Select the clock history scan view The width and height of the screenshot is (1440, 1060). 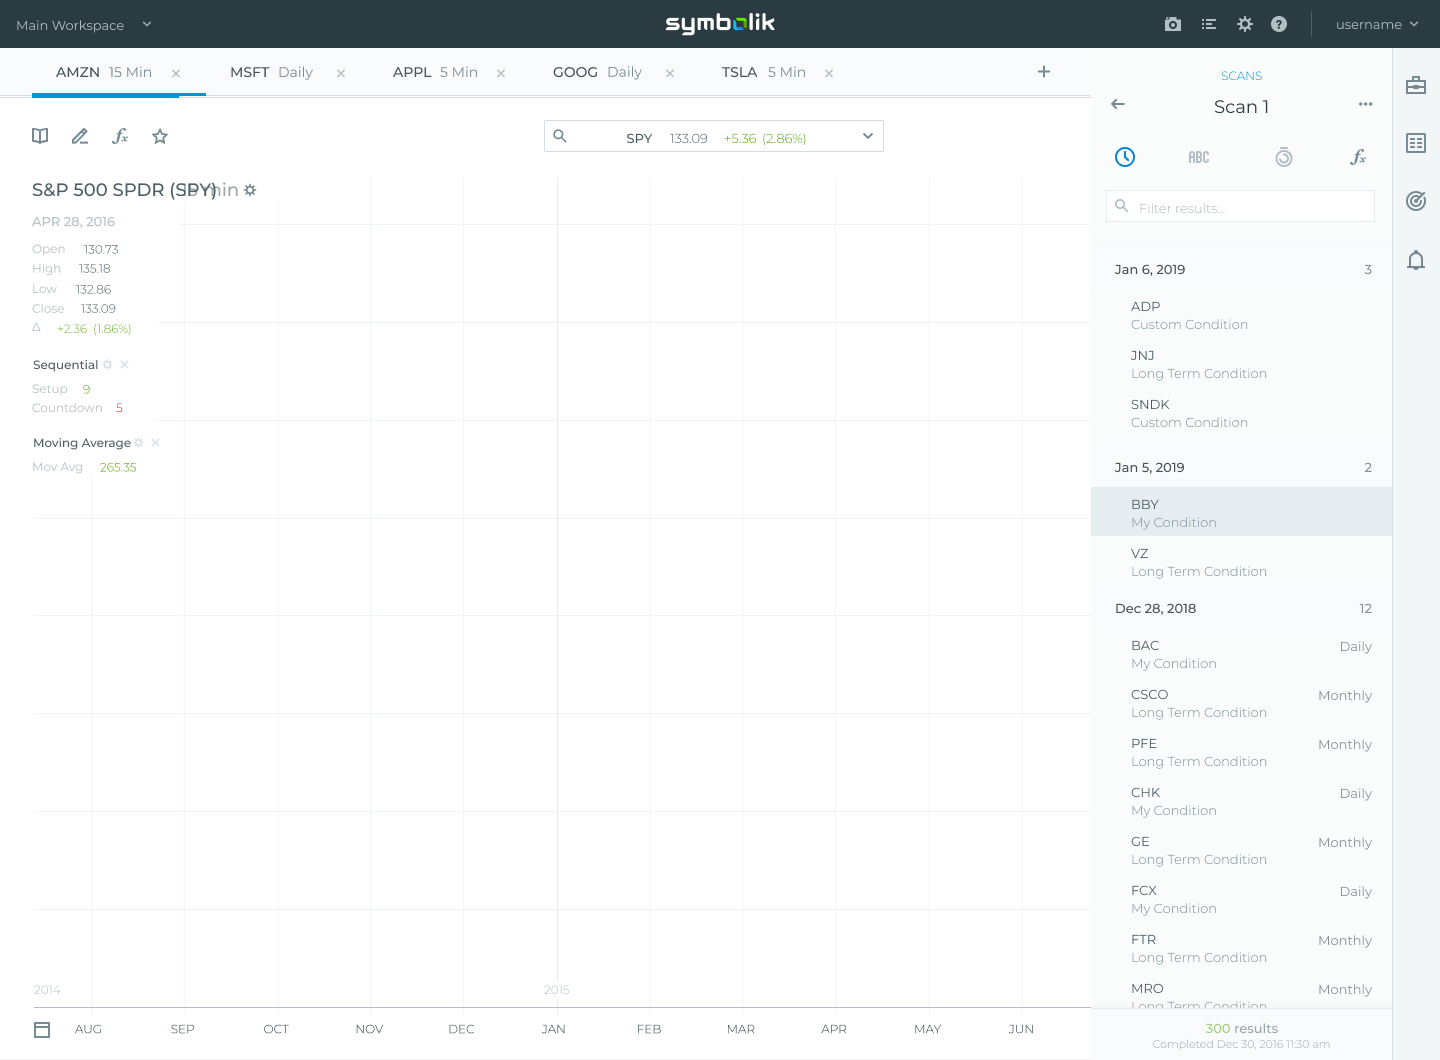[1125, 157]
